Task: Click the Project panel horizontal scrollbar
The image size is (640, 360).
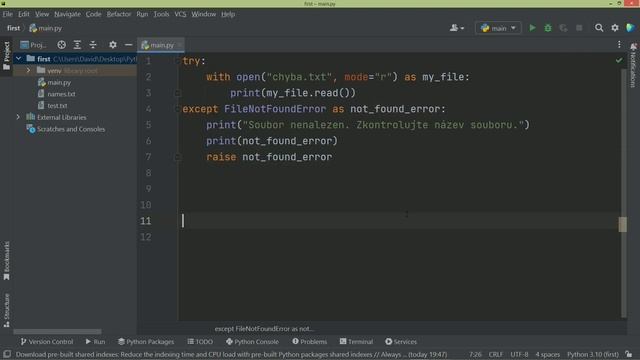Action: coord(57,331)
